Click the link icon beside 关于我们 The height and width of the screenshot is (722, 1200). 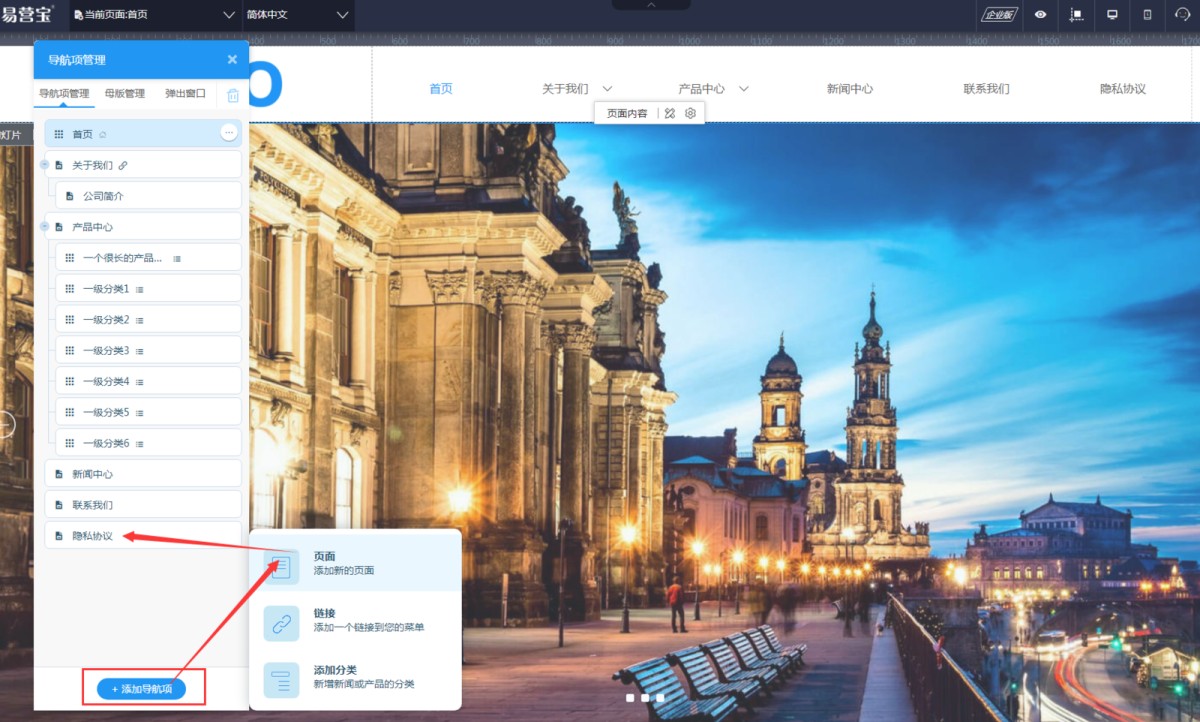click(123, 165)
